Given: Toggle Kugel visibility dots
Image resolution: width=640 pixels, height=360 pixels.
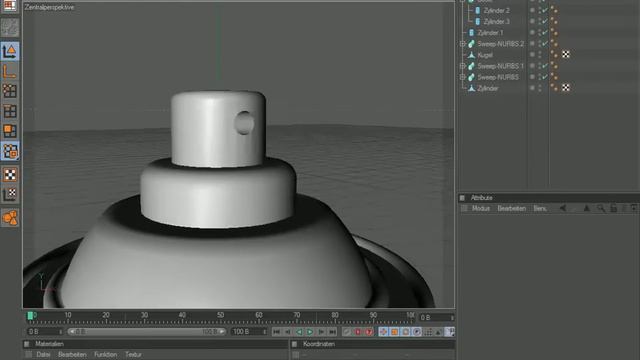Looking at the screenshot, I should tap(540, 54).
